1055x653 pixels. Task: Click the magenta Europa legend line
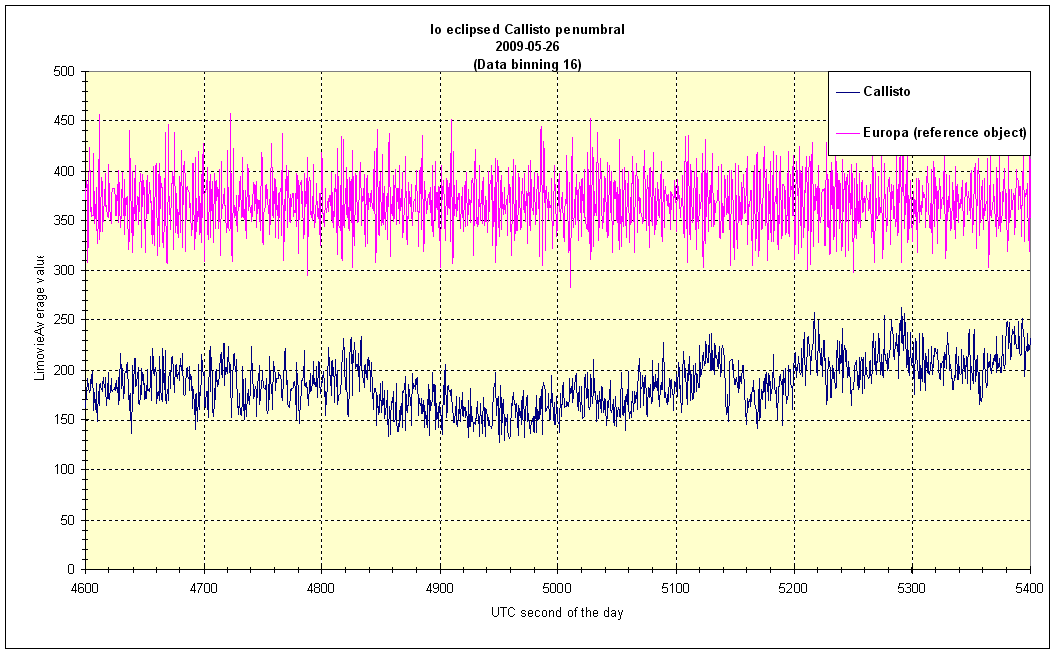coord(847,133)
